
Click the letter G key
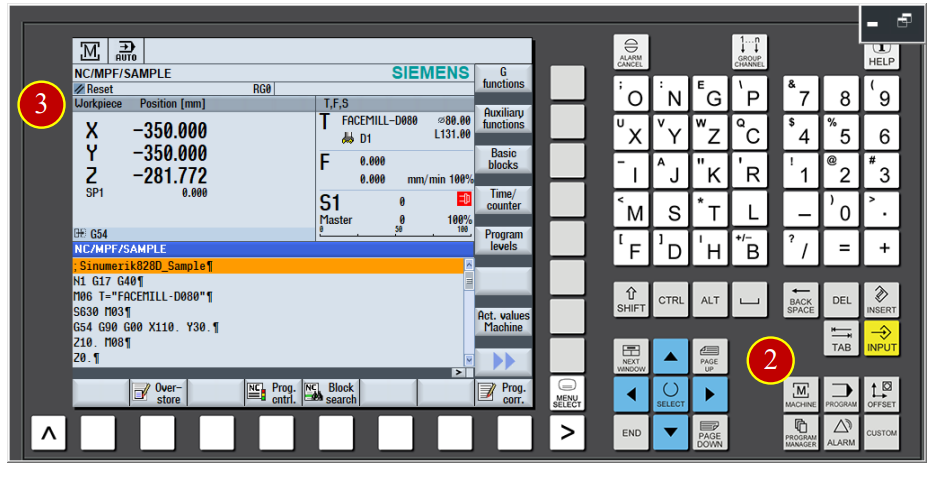click(710, 94)
